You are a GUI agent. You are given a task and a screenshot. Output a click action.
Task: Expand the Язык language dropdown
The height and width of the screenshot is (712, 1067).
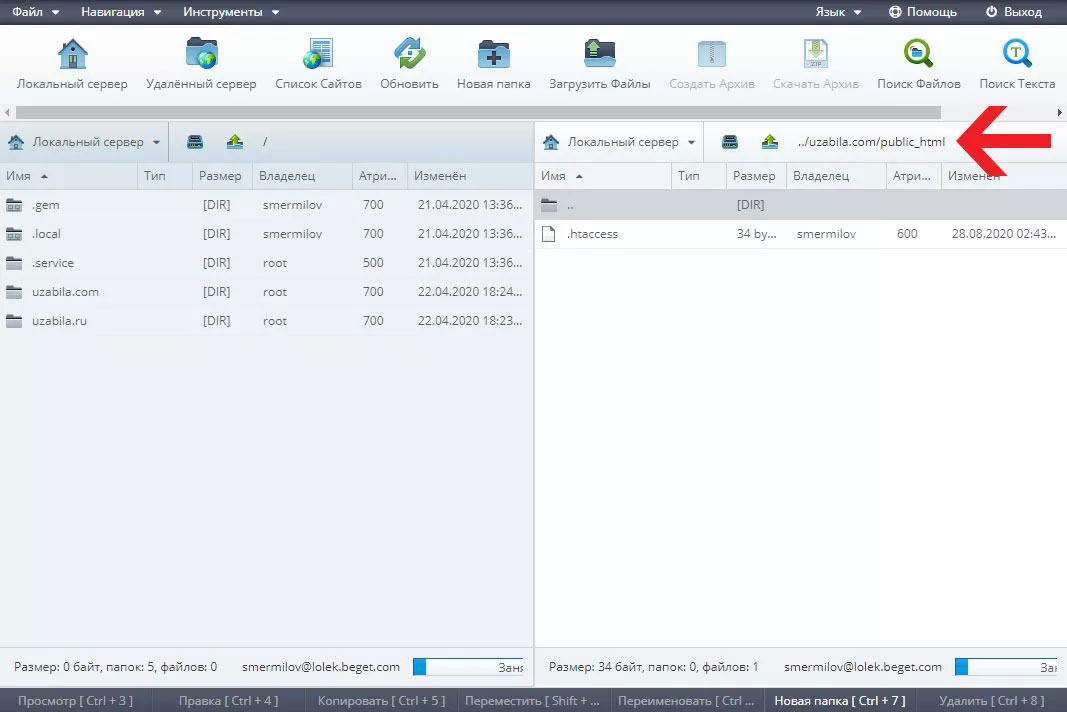coord(837,12)
